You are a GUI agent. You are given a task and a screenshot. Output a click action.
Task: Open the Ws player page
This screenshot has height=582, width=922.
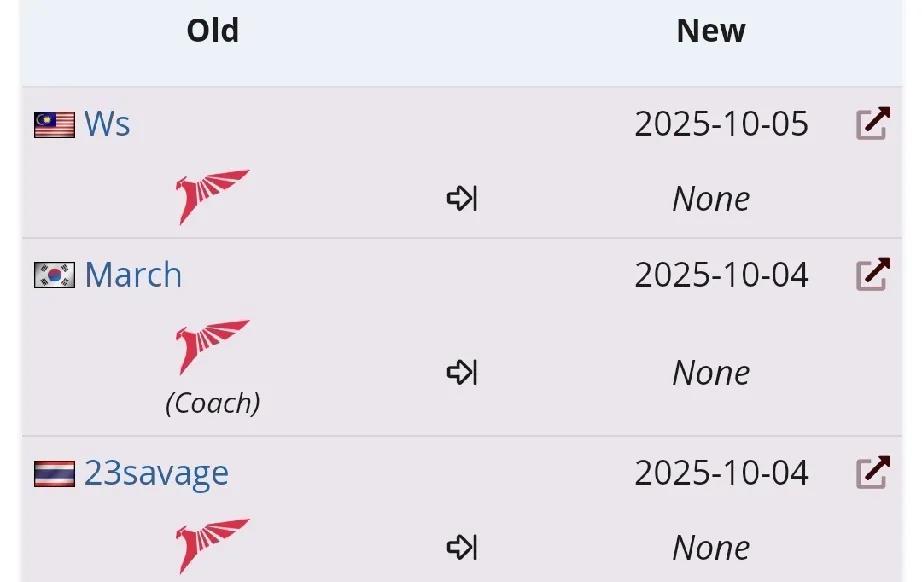[x=107, y=124]
